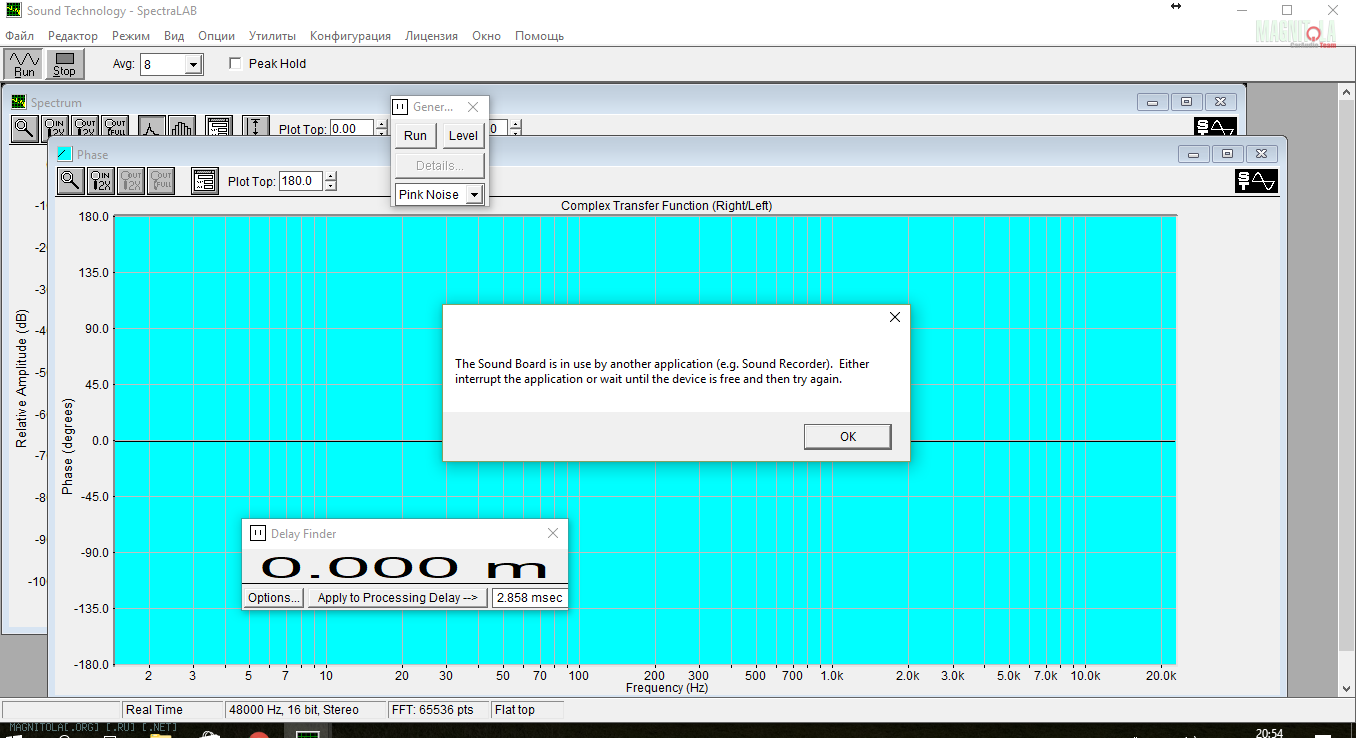Viewport: 1356px width, 738px height.
Task: Click the '0.000 m' Delay Finder readout
Action: (404, 567)
